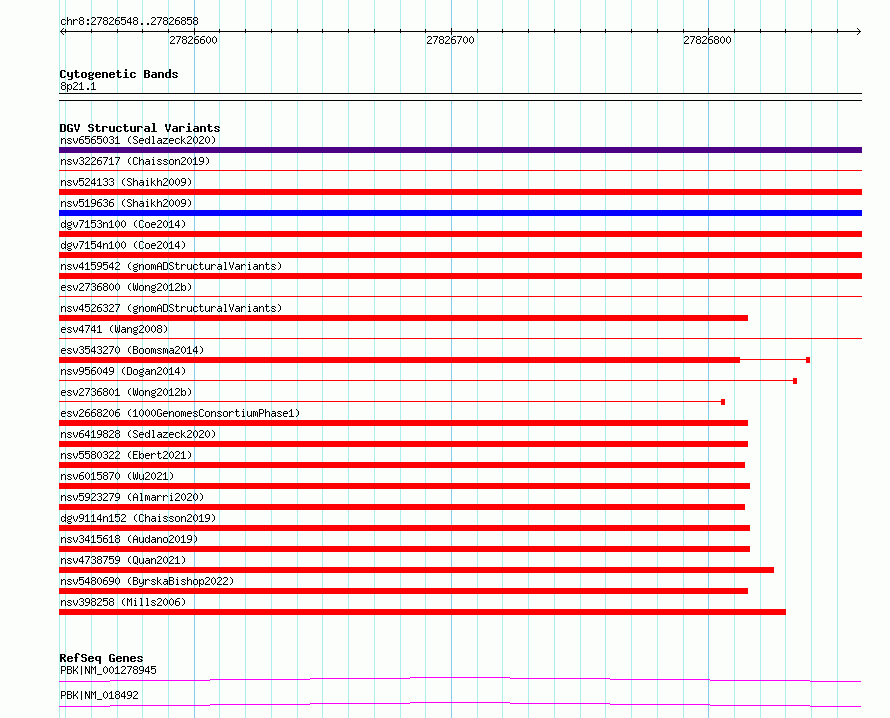The width and height of the screenshot is (890, 718).
Task: Click the end marker of esv2736801 feature
Action: click(723, 402)
